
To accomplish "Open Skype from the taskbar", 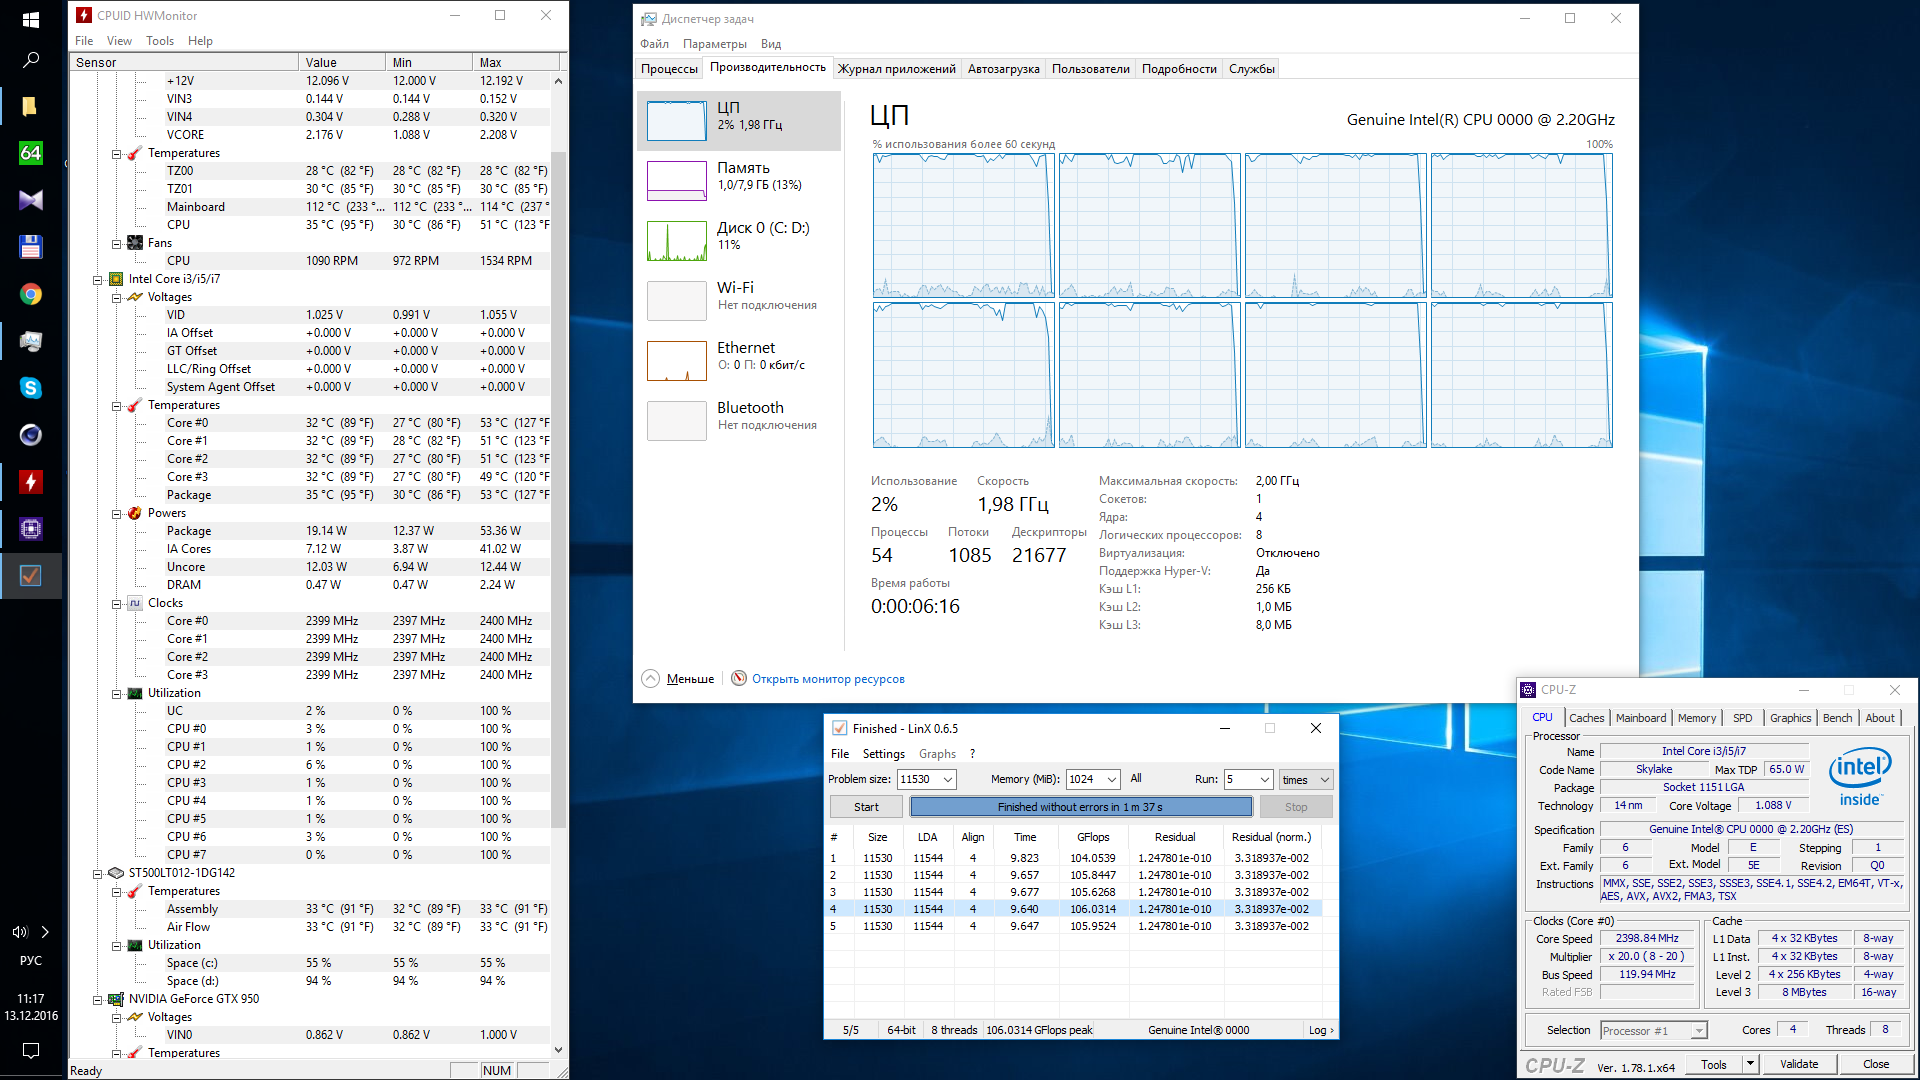I will pos(30,388).
